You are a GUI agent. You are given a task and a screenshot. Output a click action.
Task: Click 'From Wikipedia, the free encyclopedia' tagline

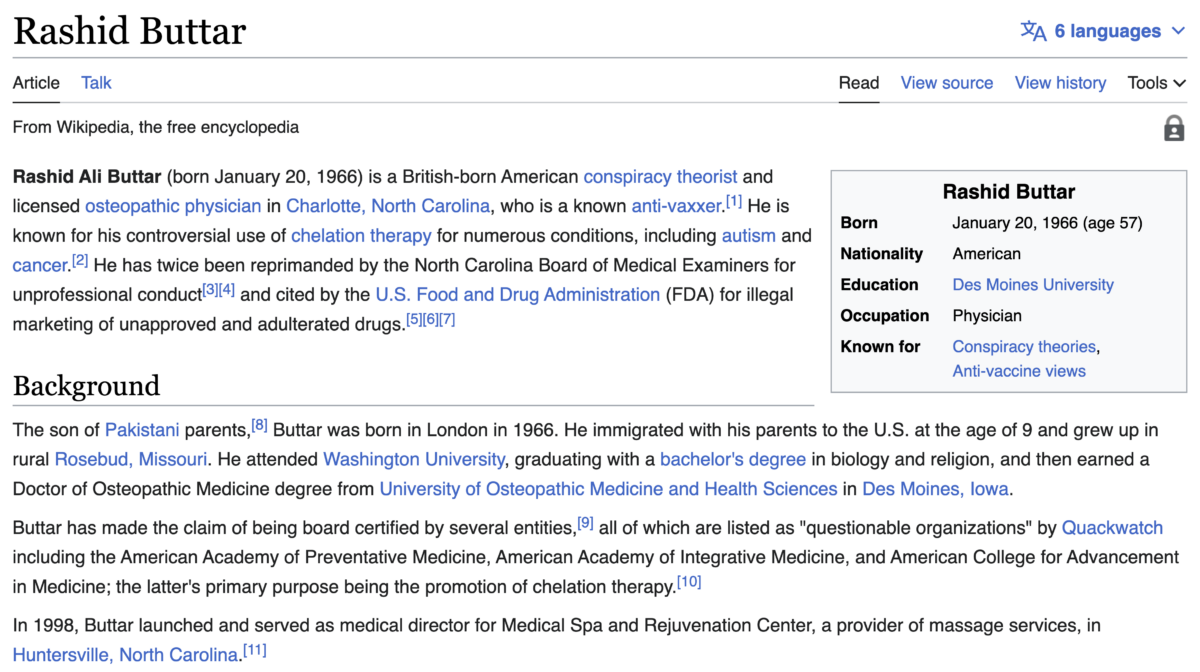(156, 128)
